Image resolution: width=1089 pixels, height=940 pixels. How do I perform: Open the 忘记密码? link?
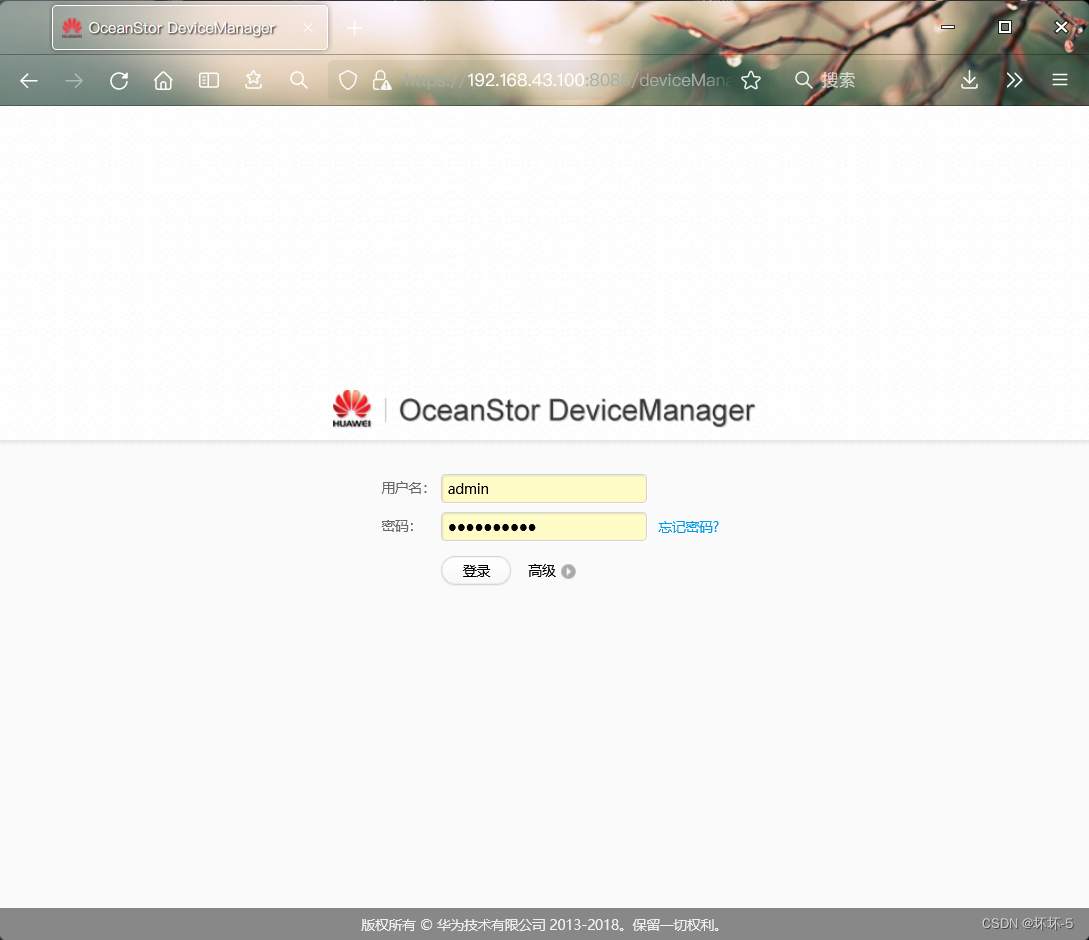coord(688,527)
